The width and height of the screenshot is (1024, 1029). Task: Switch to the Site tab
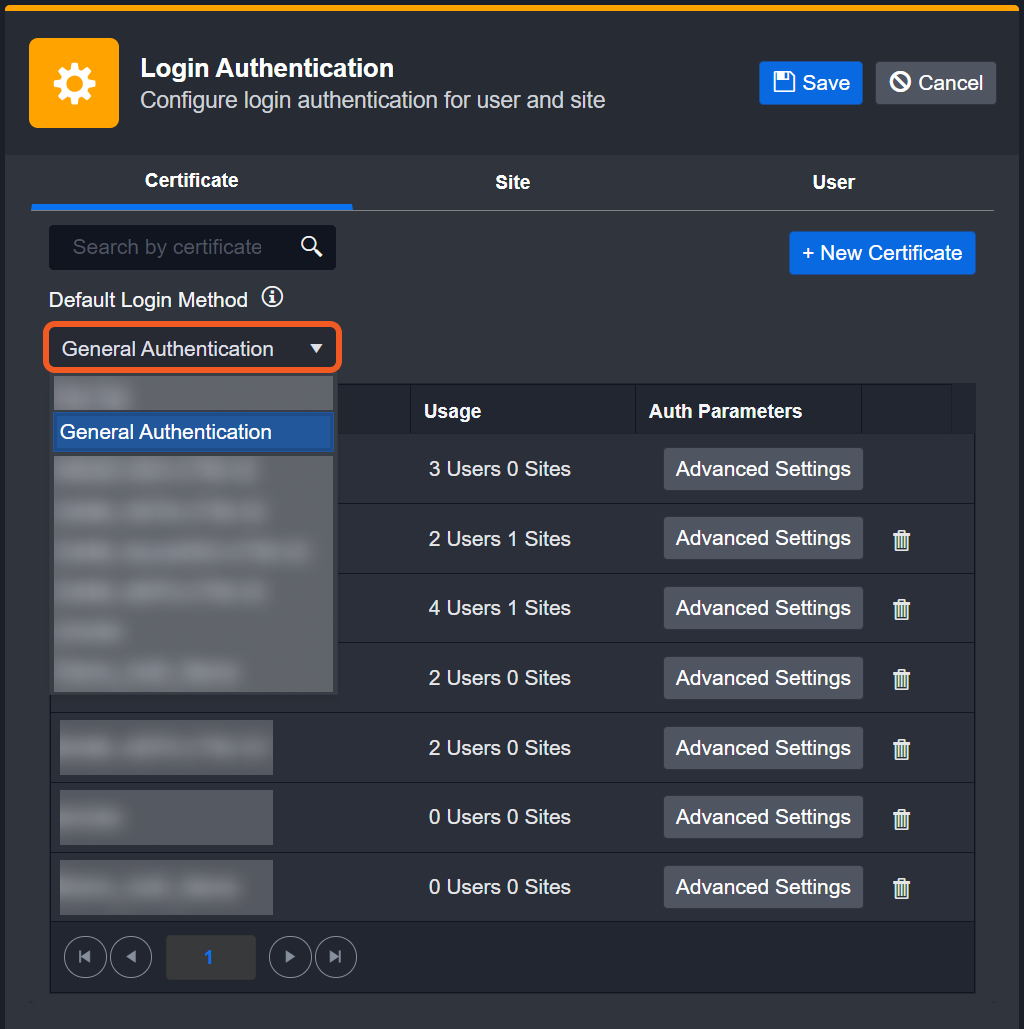(512, 182)
